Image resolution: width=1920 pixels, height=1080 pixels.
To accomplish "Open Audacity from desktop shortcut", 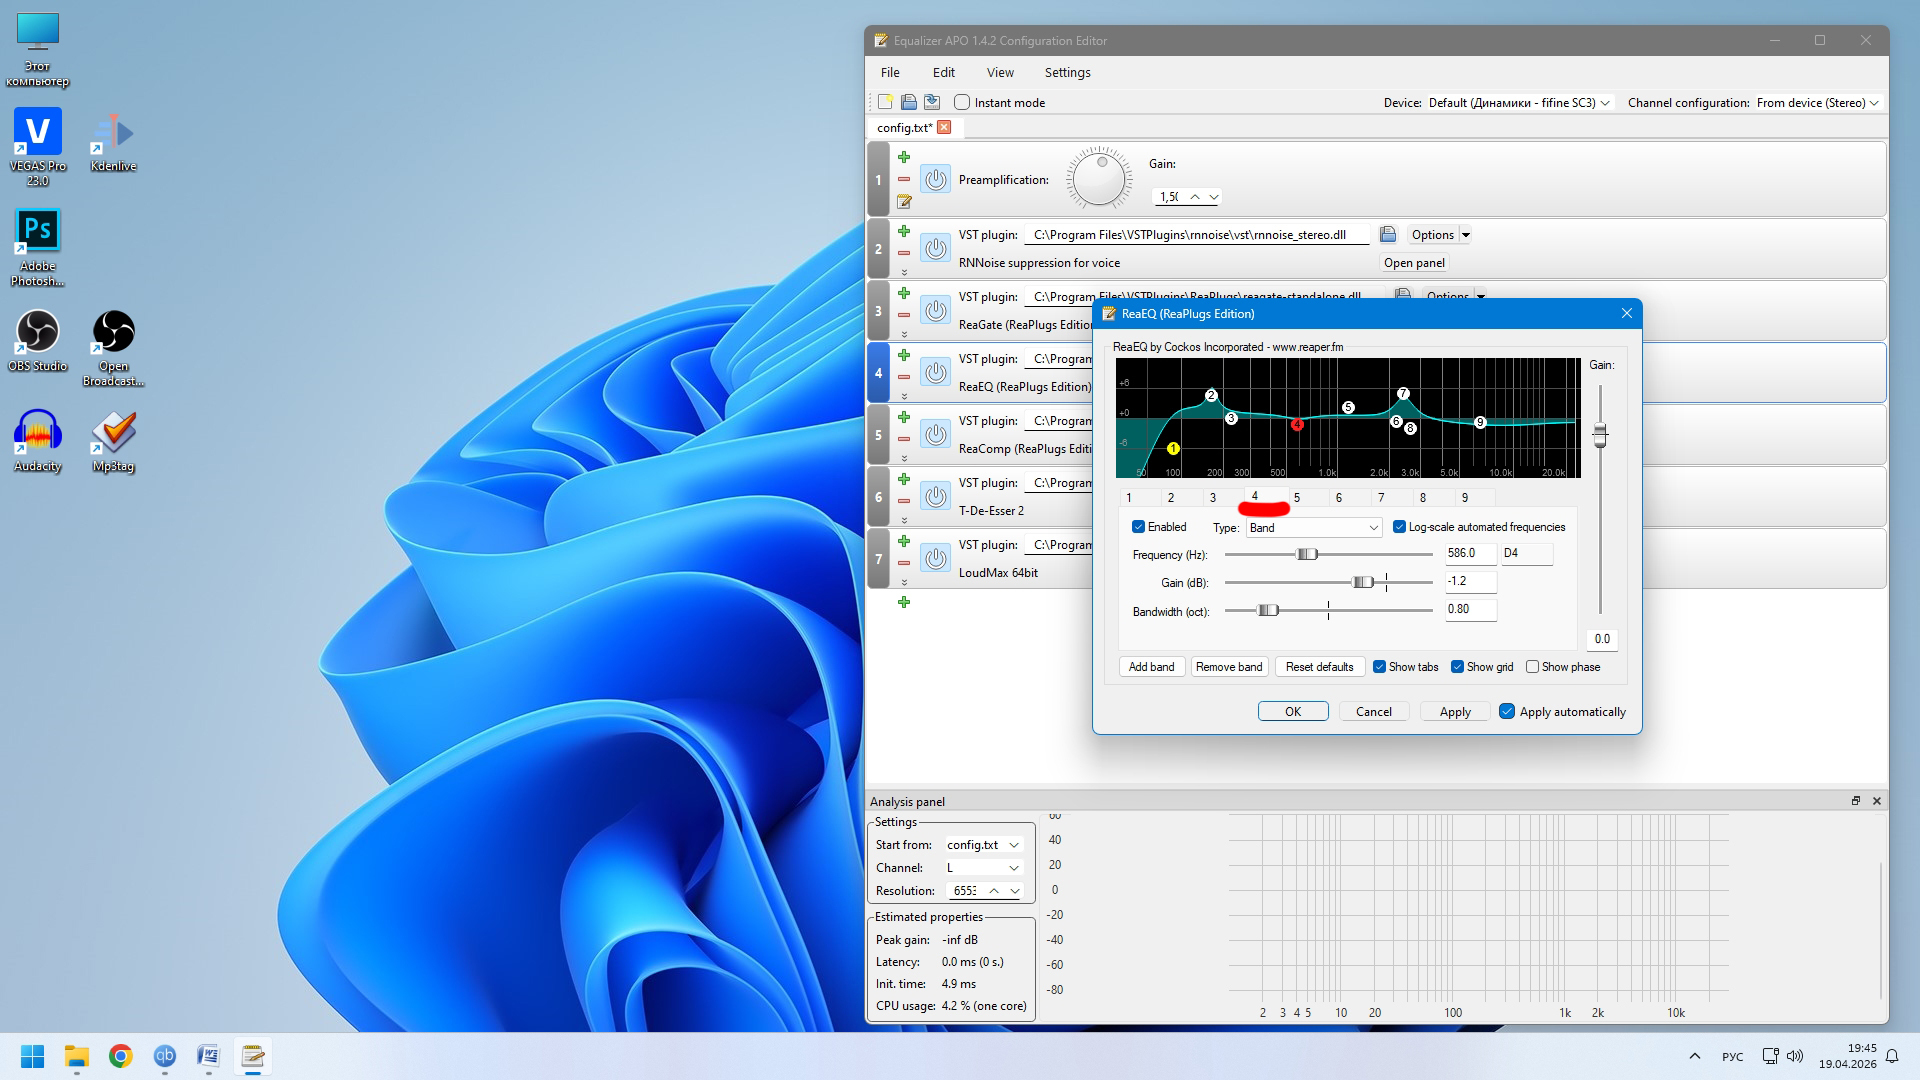I will pyautogui.click(x=38, y=440).
